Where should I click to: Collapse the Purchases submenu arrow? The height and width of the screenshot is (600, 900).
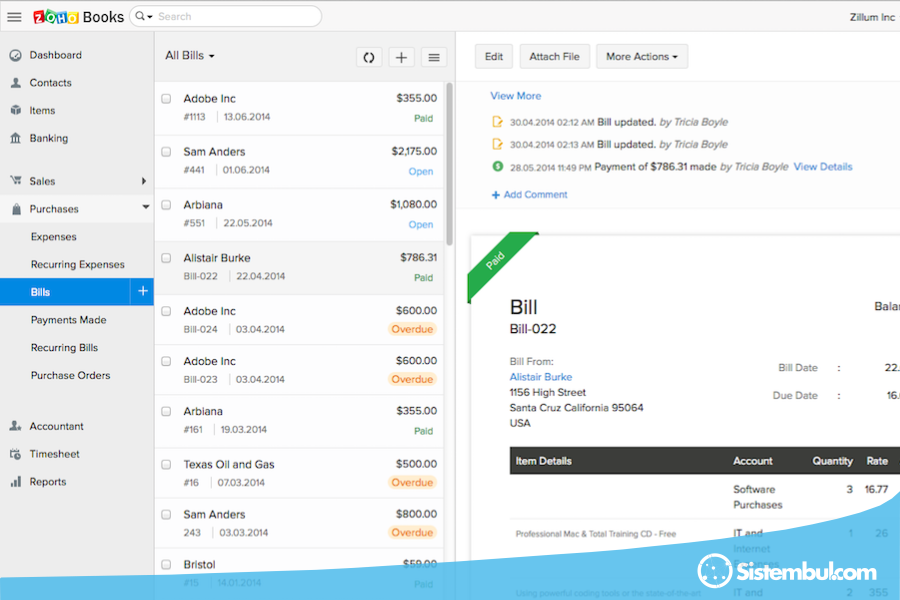[146, 207]
